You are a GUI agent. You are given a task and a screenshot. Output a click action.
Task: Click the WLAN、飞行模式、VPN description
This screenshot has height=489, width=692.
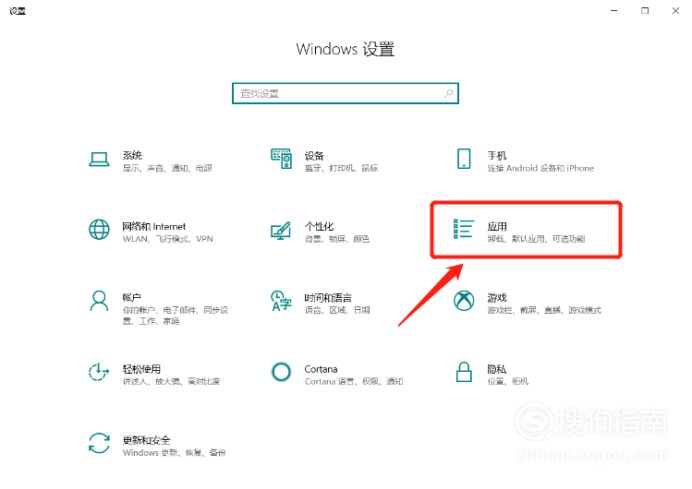[x=168, y=239]
